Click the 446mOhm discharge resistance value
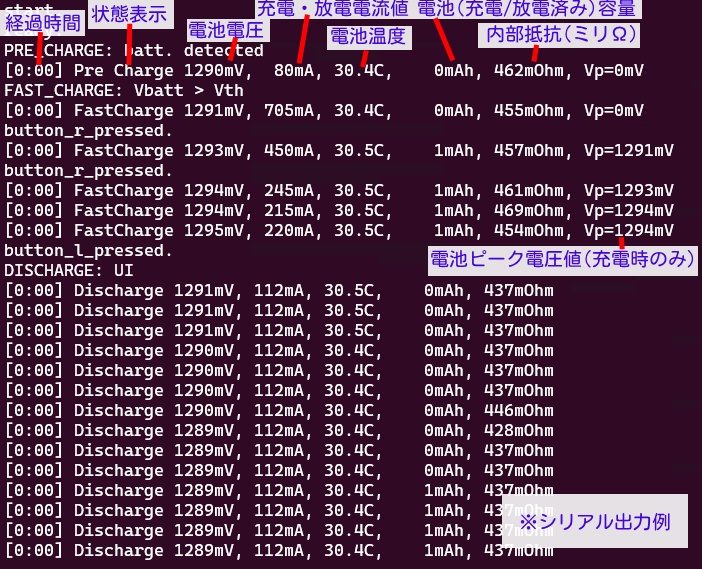Viewport: 702px width, 569px height. coord(519,411)
